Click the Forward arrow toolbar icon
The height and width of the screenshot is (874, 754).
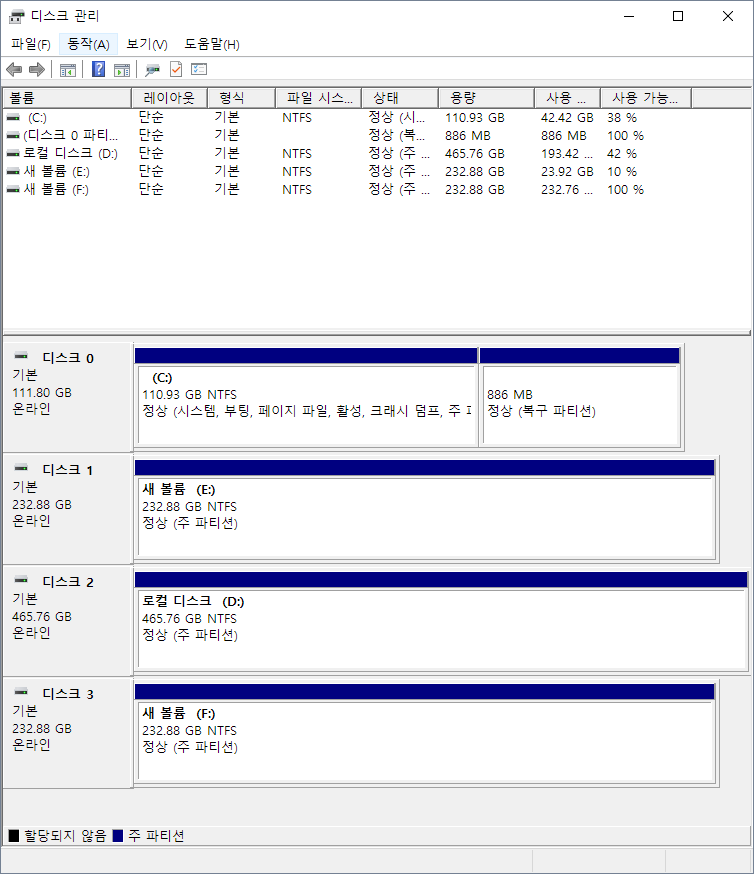pos(37,69)
